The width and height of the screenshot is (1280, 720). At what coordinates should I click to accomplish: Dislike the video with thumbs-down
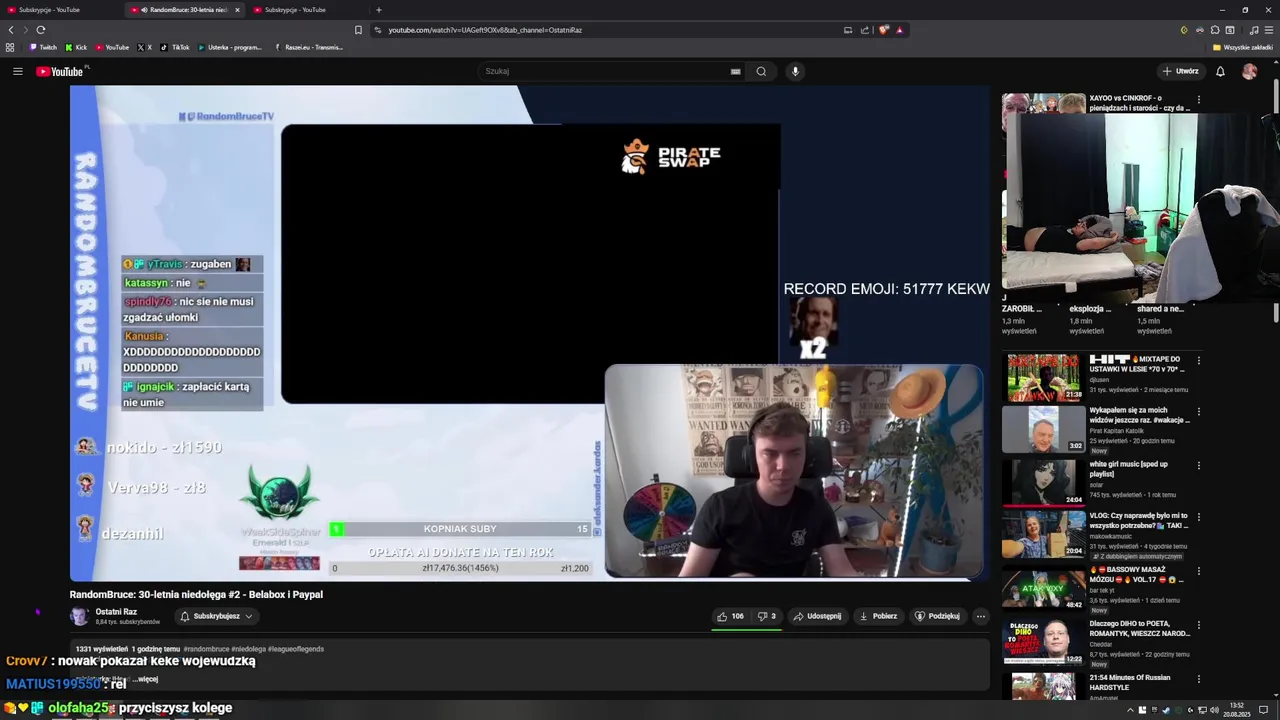[x=767, y=616]
